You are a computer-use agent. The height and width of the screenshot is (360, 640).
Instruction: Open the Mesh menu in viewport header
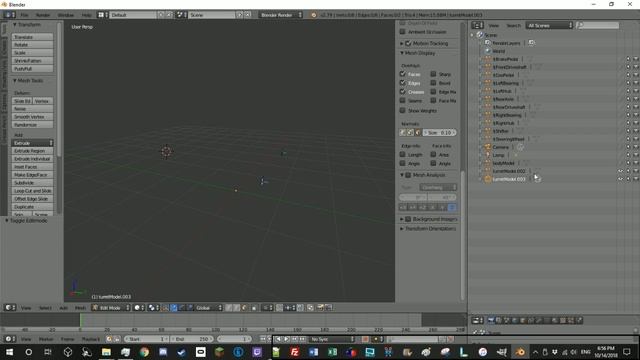[80, 308]
